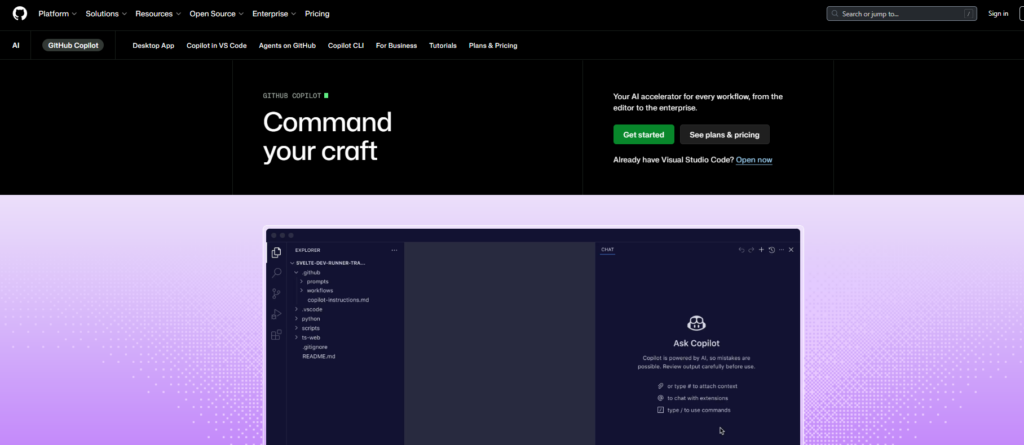Open the Solutions dropdown menu

[106, 14]
